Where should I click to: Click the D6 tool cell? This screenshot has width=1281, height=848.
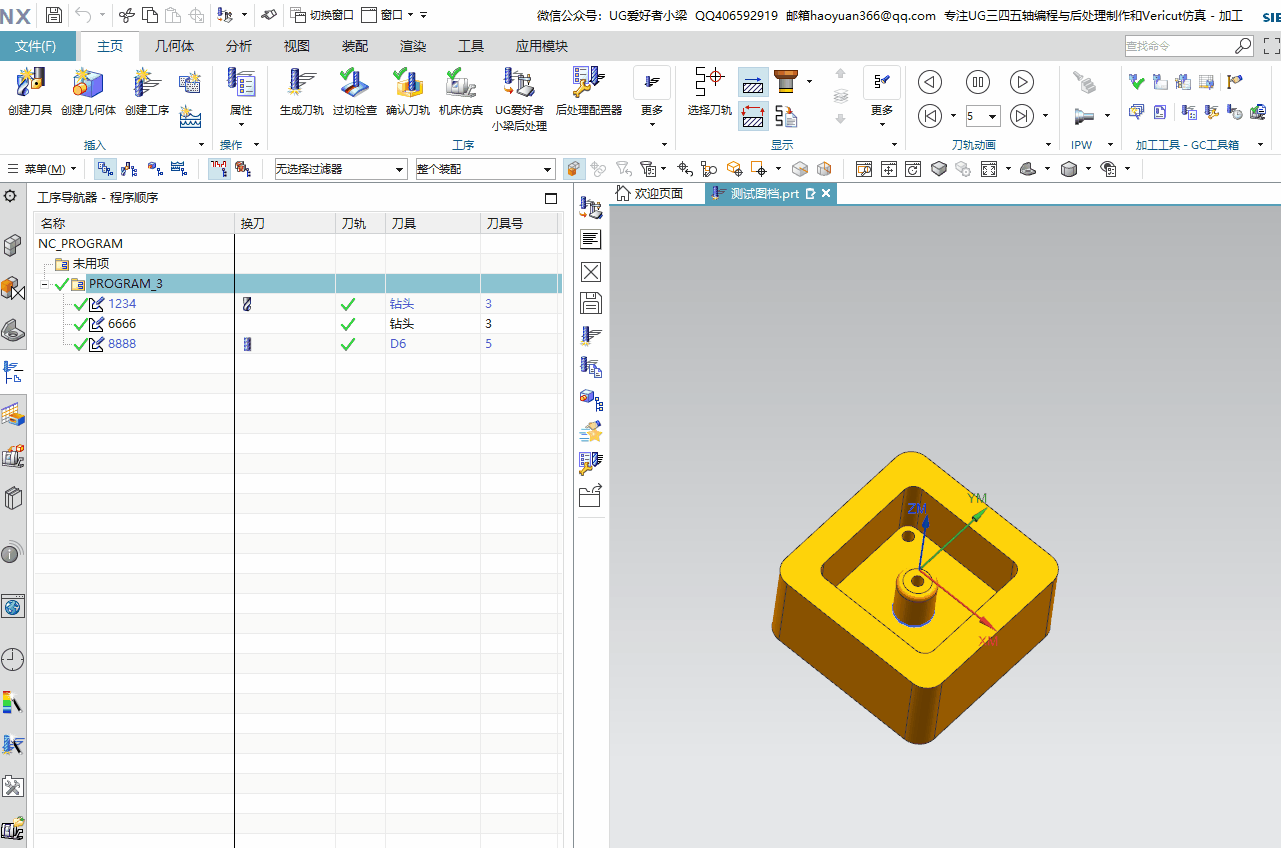[398, 344]
